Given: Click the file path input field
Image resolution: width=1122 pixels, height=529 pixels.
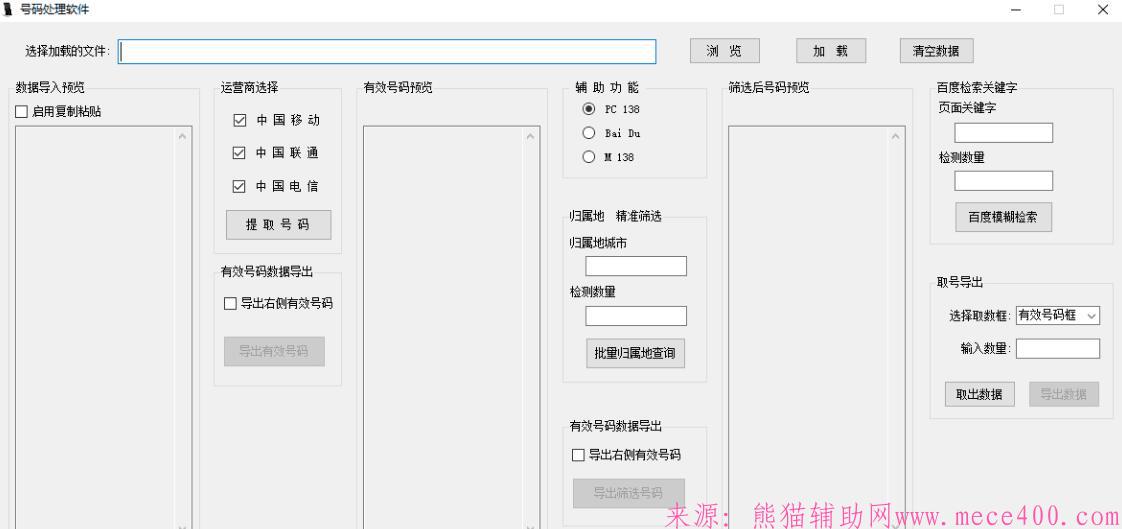Looking at the screenshot, I should pyautogui.click(x=388, y=52).
